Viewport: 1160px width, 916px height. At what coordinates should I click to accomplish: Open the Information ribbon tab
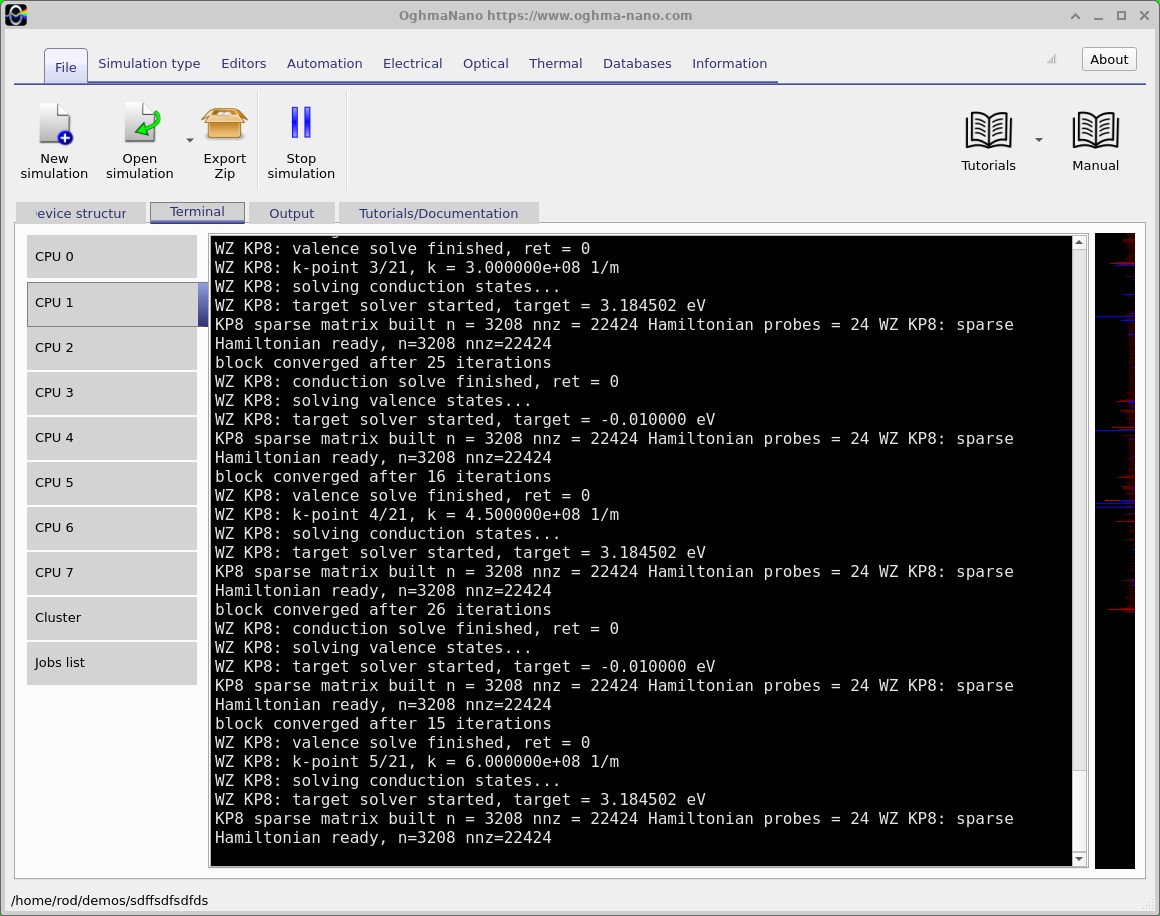[729, 64]
